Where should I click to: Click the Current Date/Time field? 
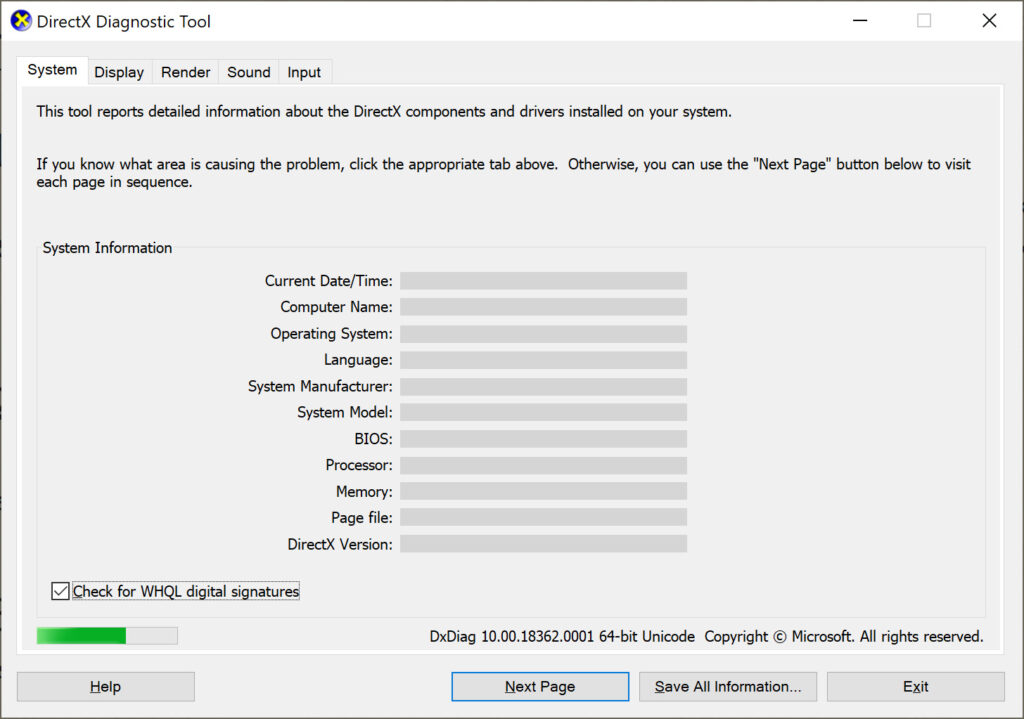pos(543,280)
